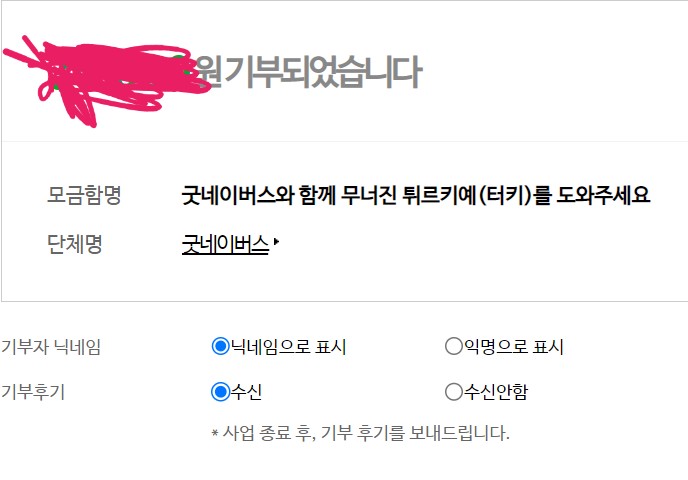Select the 수신안함 radio button

454,391
